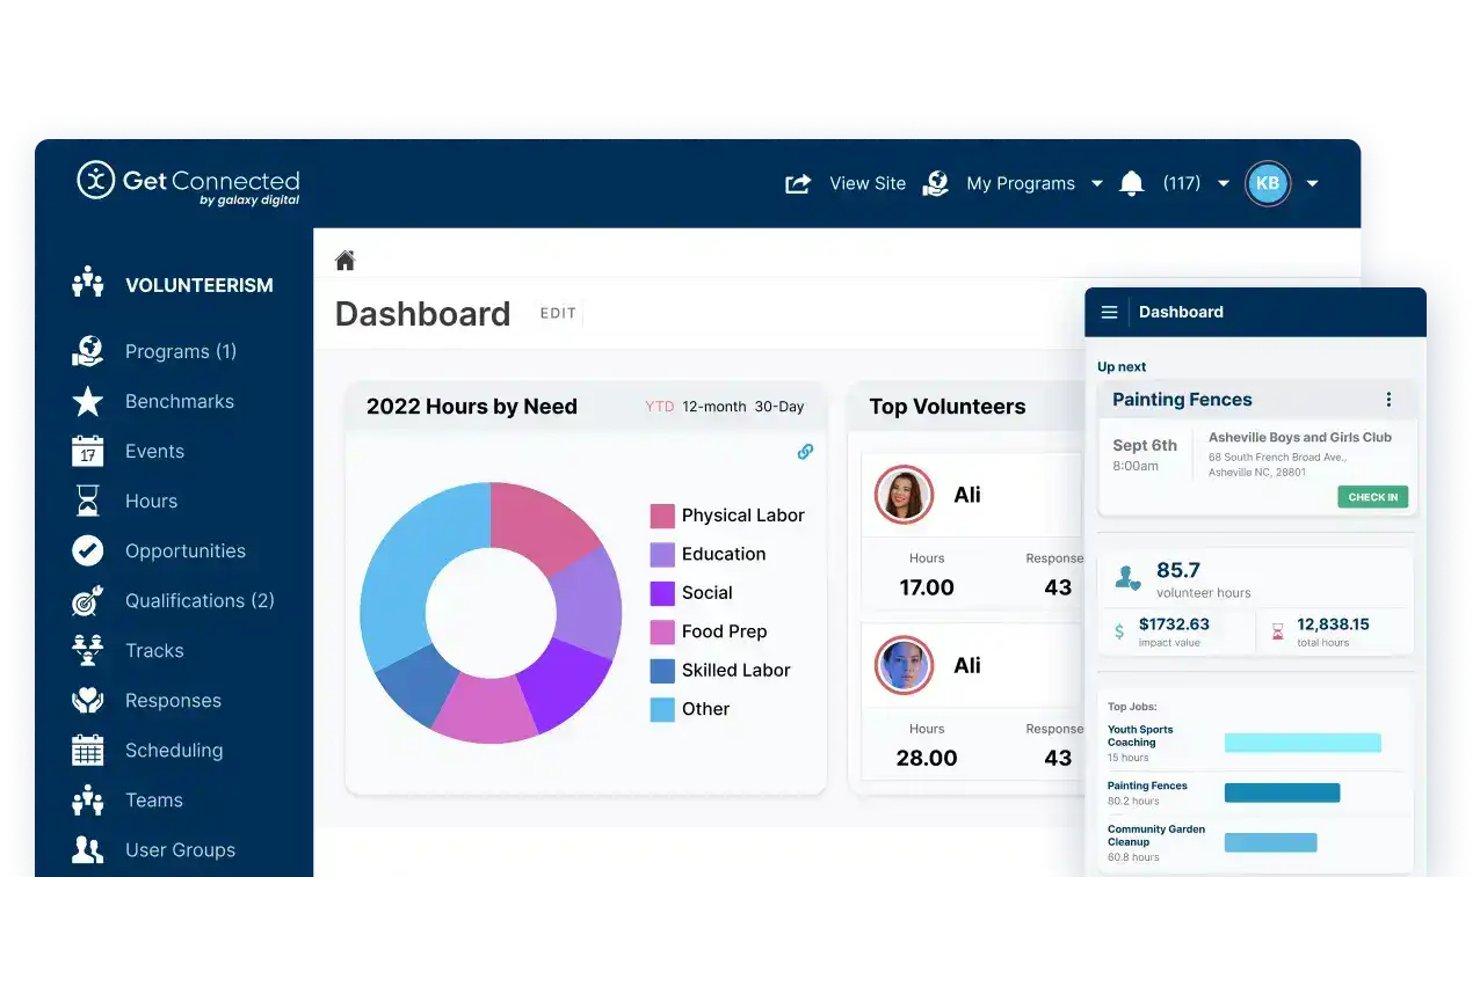
Task: Click the EDIT dashboard button
Action: coord(558,314)
